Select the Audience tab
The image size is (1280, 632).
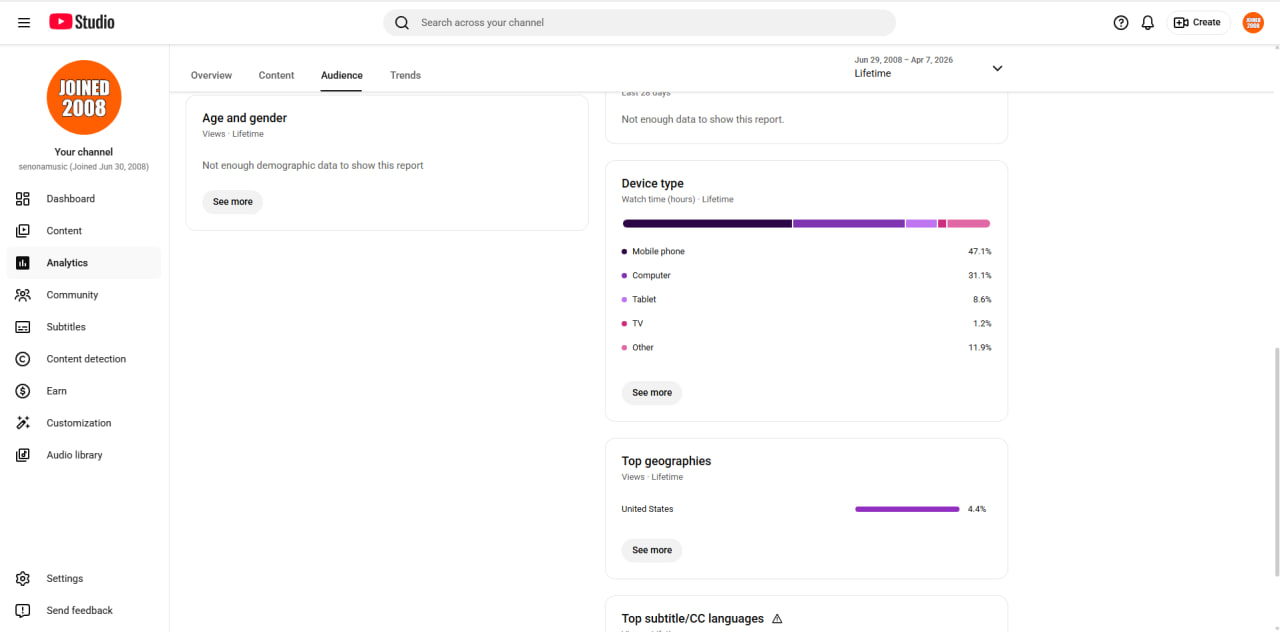point(342,76)
